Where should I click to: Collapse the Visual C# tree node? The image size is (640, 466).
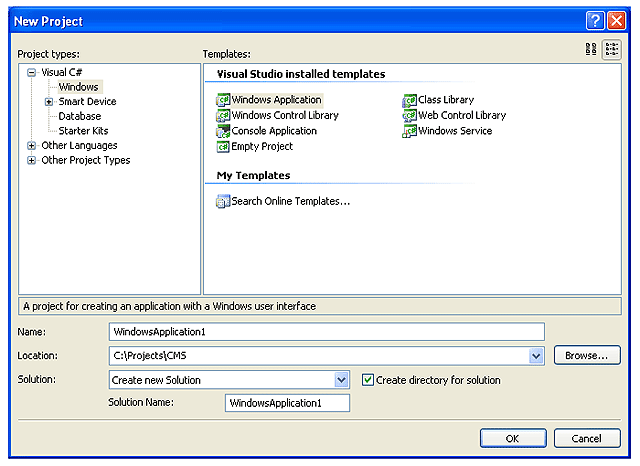pos(31,73)
